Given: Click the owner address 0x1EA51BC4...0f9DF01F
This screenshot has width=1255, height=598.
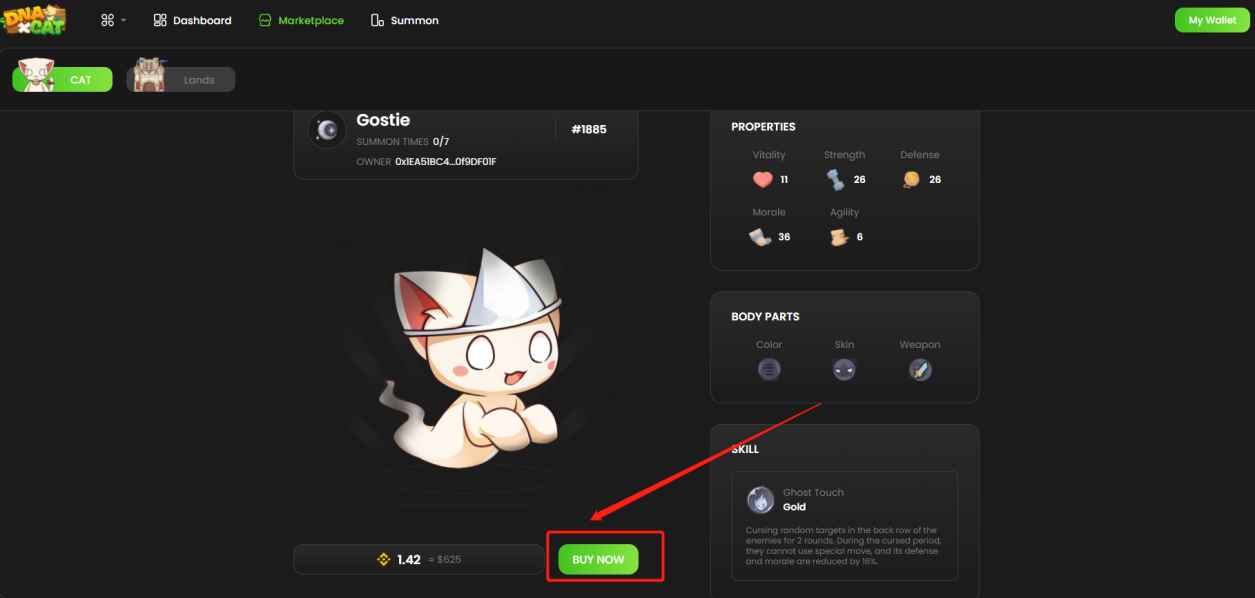Looking at the screenshot, I should pos(446,161).
